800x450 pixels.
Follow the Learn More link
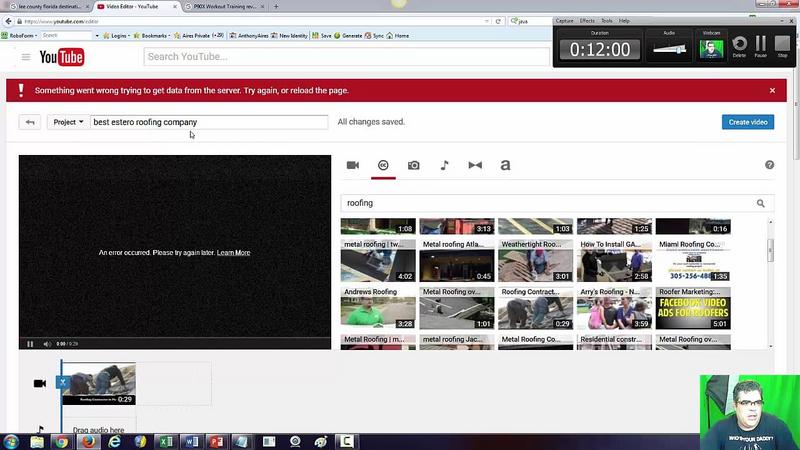click(x=233, y=253)
